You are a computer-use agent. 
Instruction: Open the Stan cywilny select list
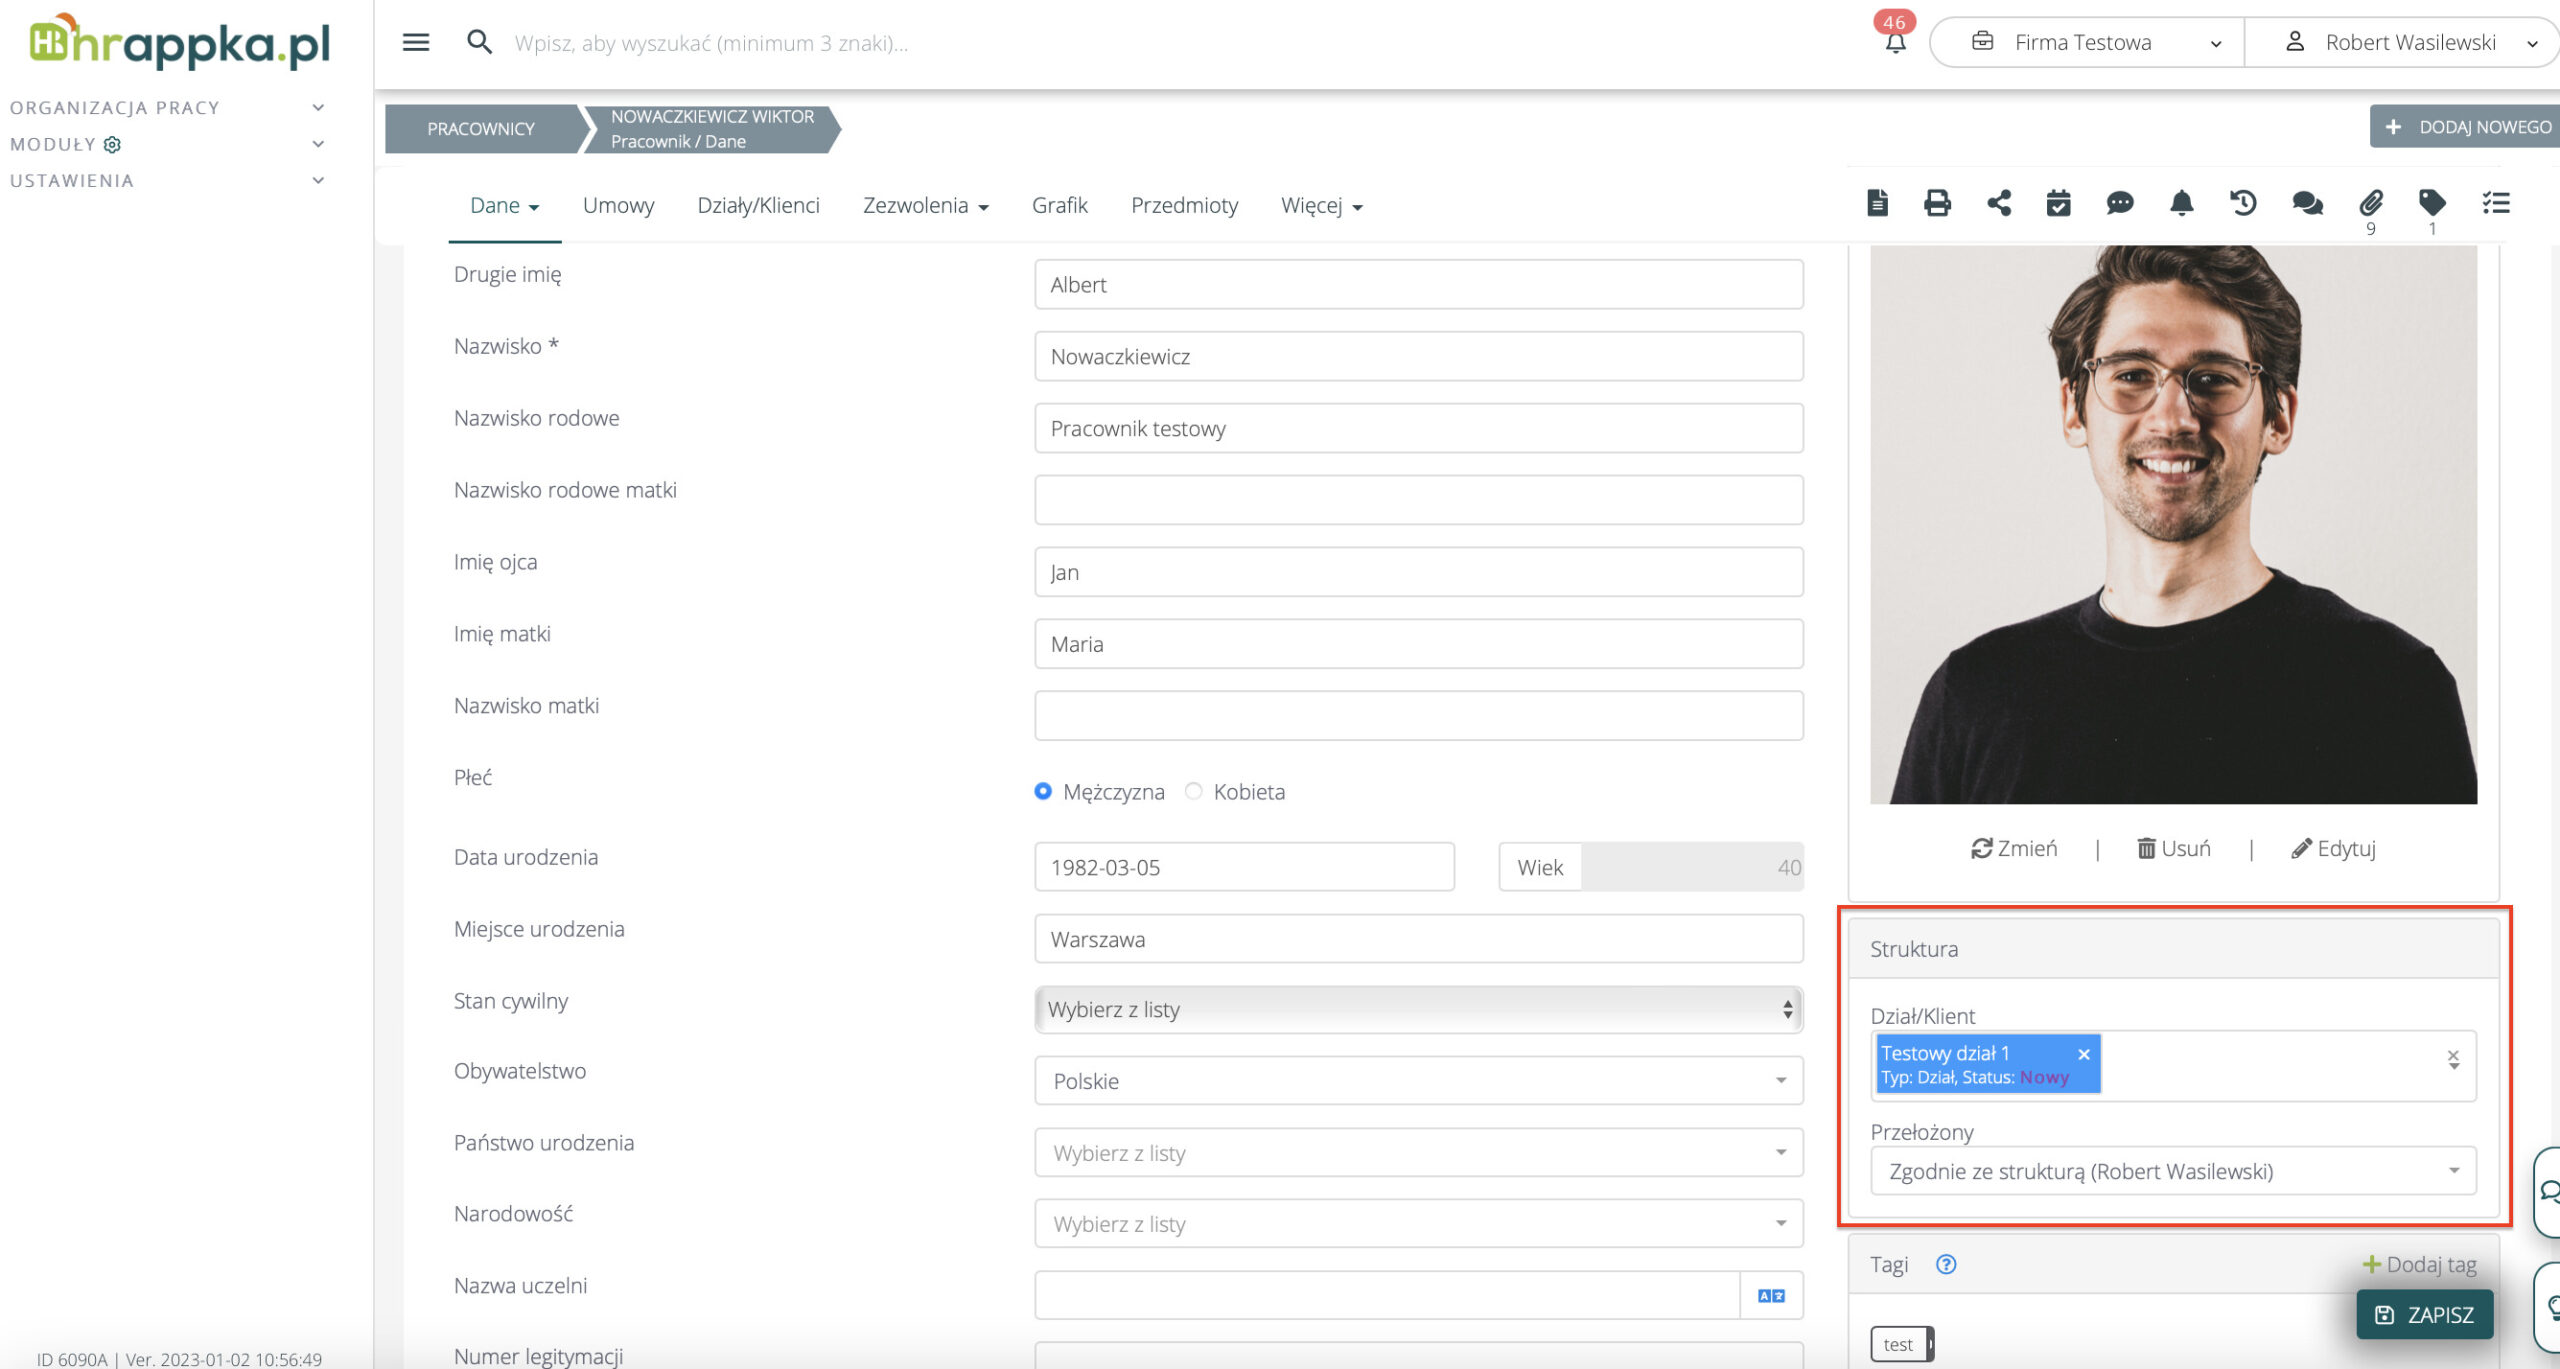click(x=1418, y=1010)
